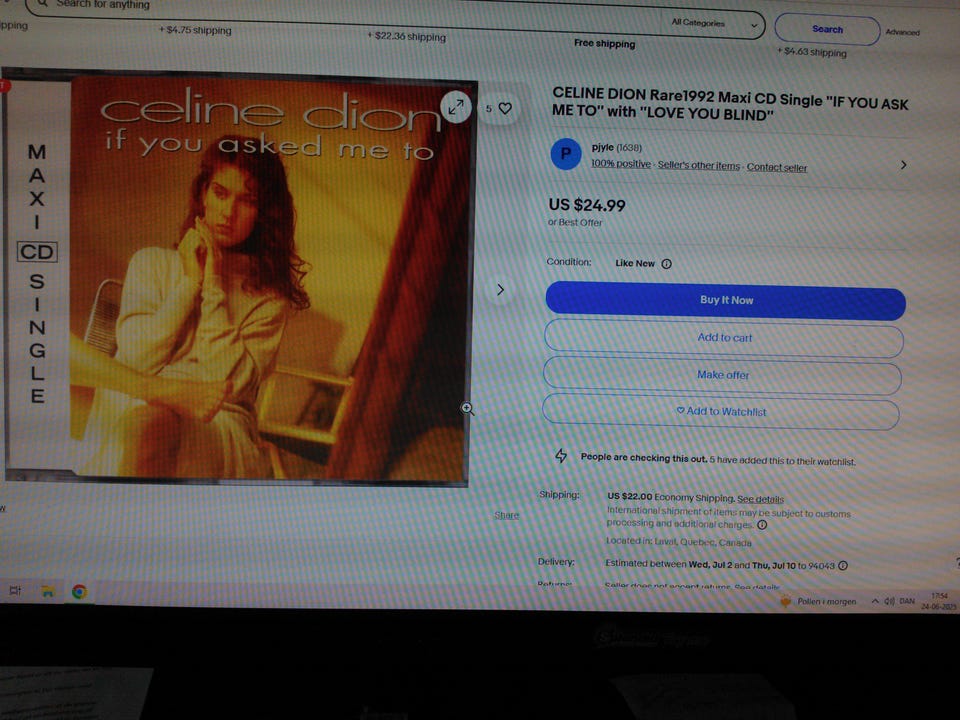Open the 100% positive feedback link
Image resolution: width=960 pixels, height=720 pixels.
621,164
